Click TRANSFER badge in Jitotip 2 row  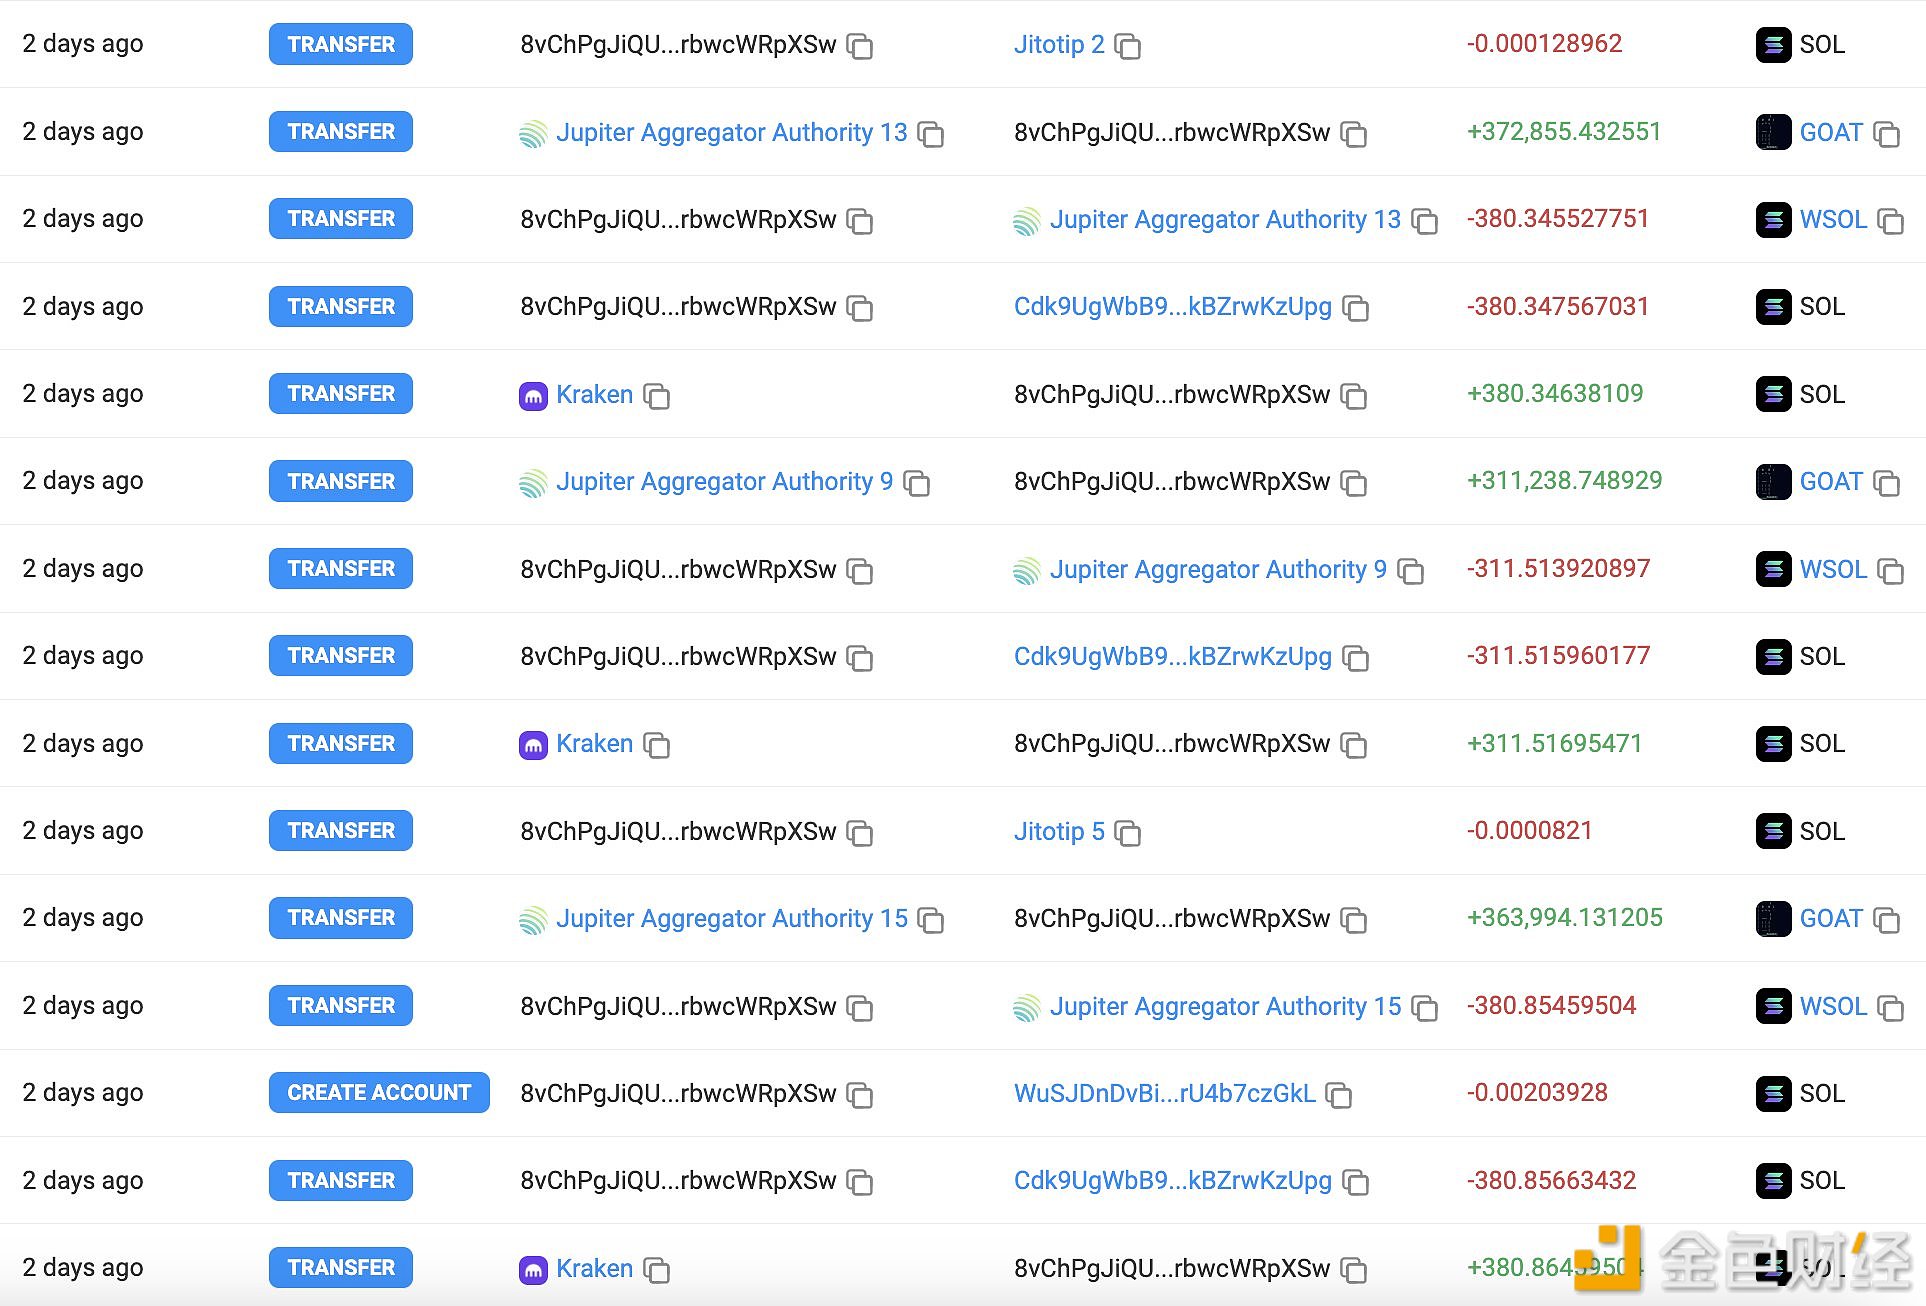pyautogui.click(x=341, y=44)
